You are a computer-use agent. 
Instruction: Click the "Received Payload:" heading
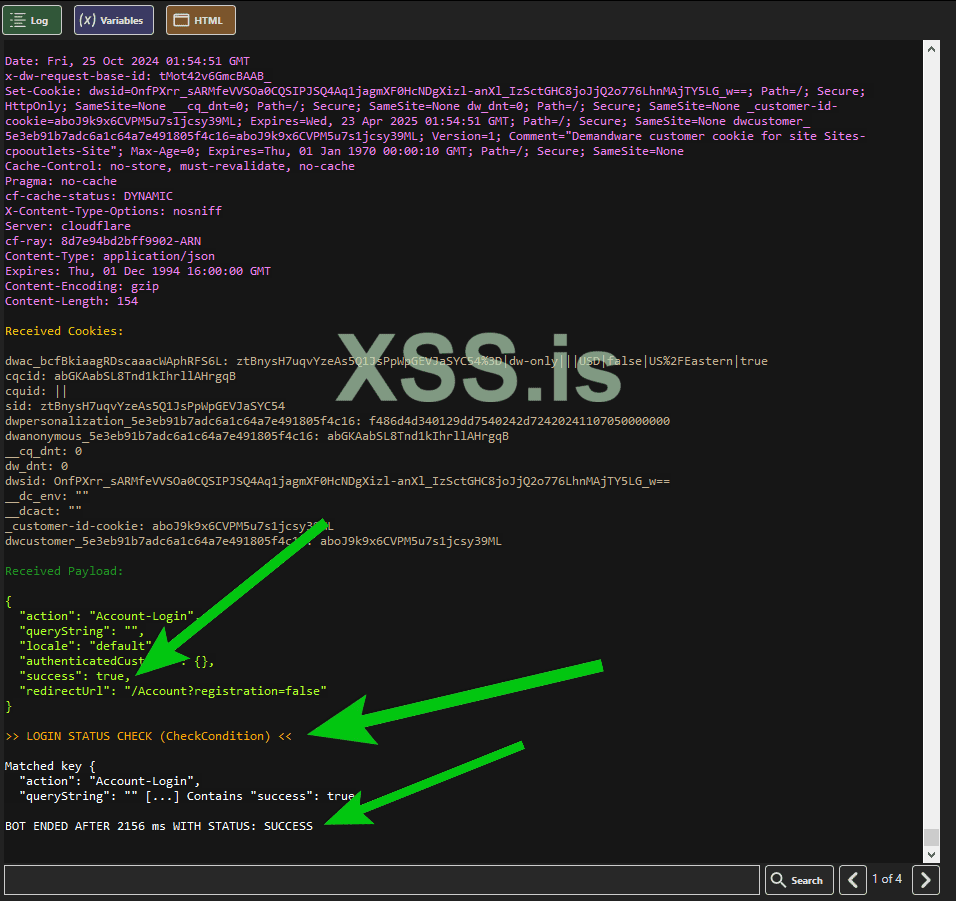pyautogui.click(x=64, y=571)
